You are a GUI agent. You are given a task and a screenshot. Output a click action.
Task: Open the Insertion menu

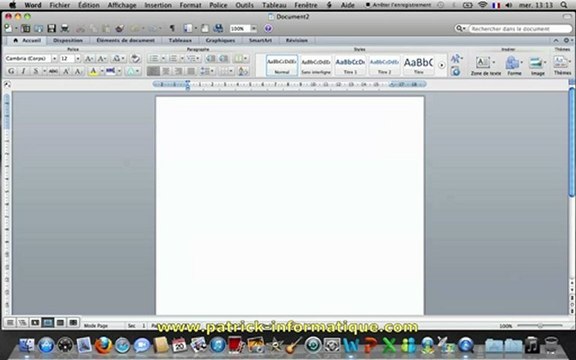(158, 5)
